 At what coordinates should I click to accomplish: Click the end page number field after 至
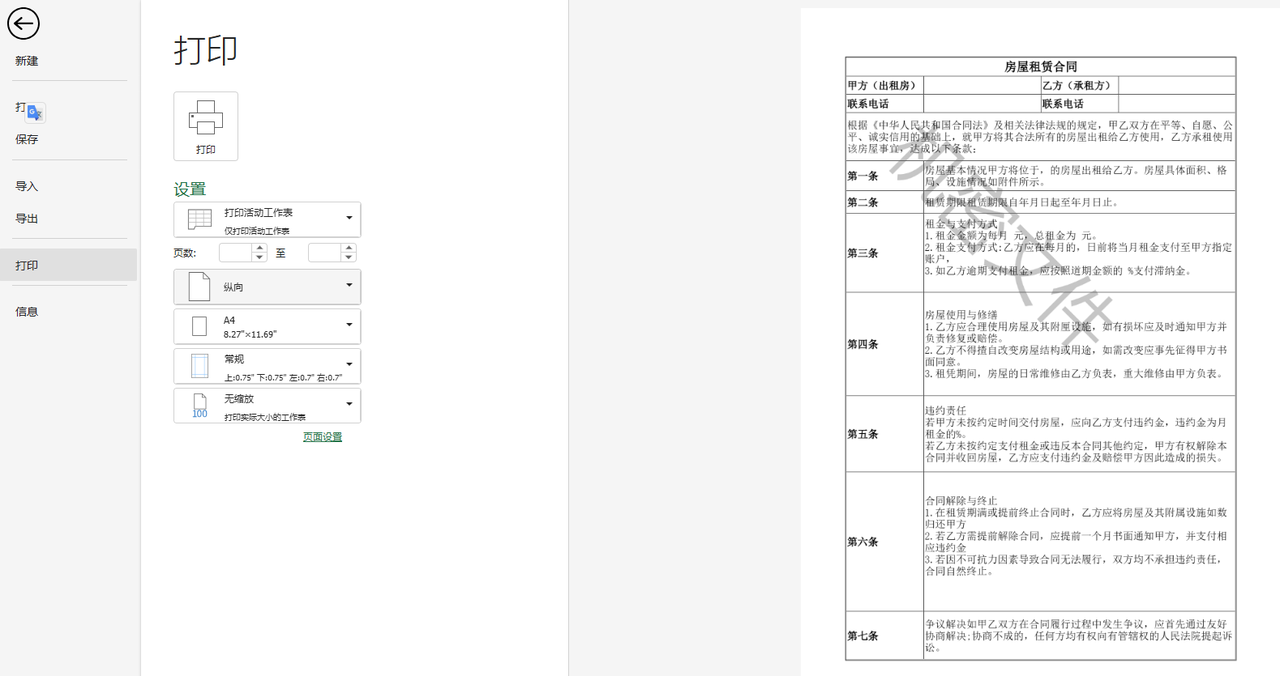(x=325, y=253)
